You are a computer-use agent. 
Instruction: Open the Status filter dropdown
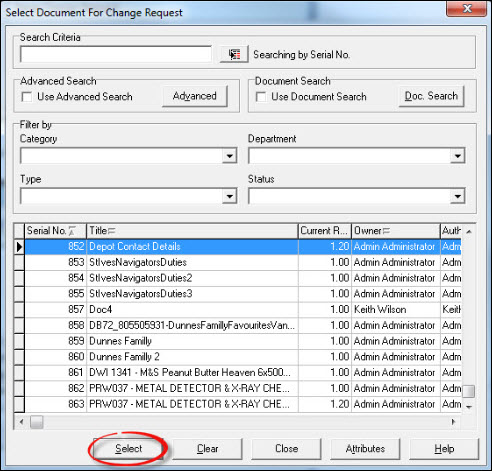458,196
